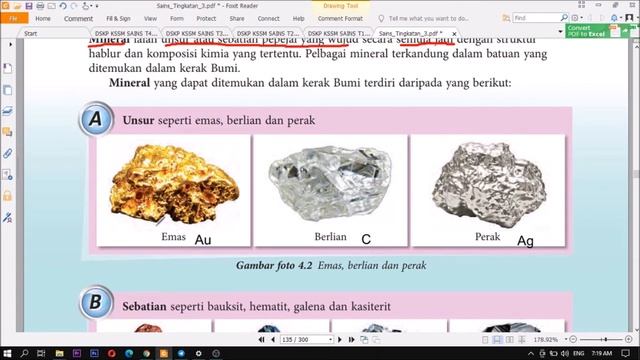
Task: Expand the quick access toolbar customize arrow
Action: (x=97, y=6)
